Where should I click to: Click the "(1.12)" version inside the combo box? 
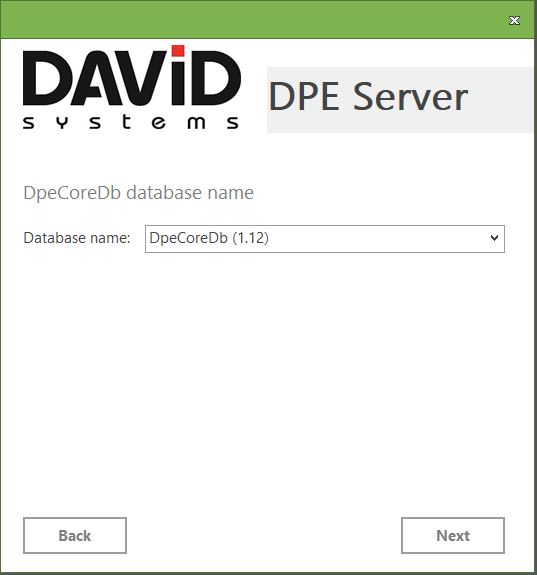click(251, 238)
